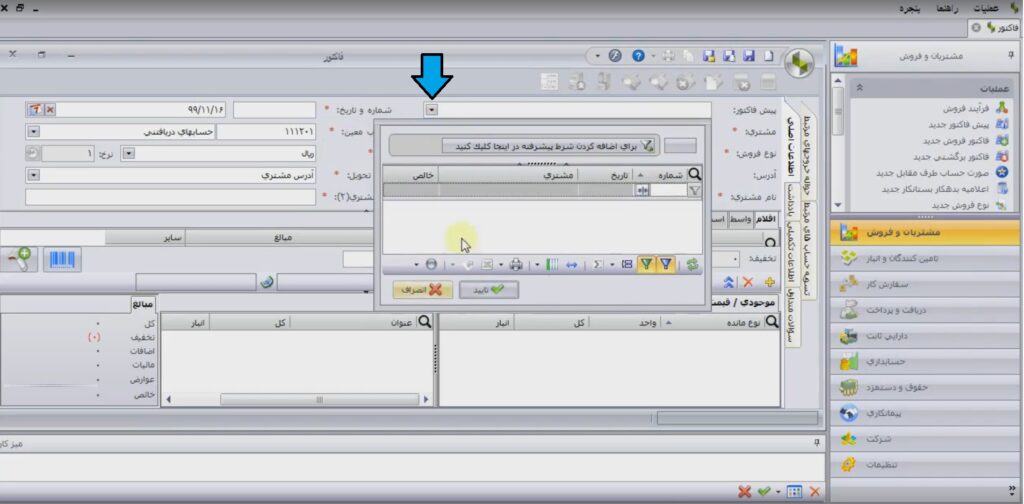1024x504 pixels.
Task: Confirm selection with the تایید button
Action: coord(489,290)
